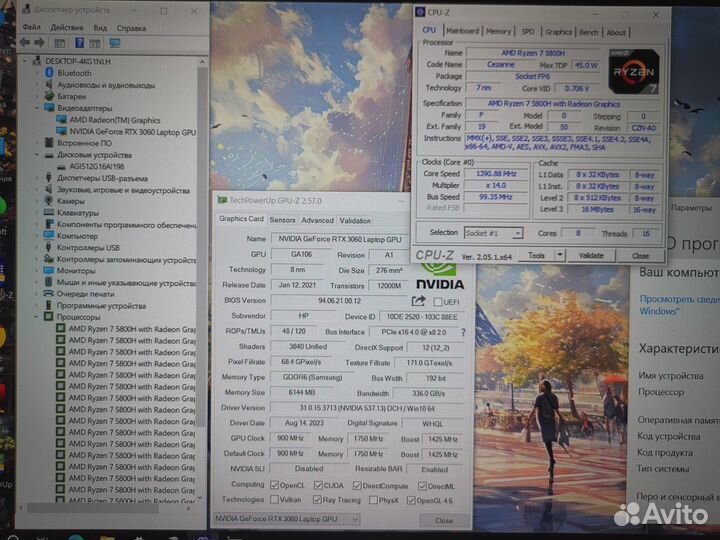Click the Tools button in CPU-Z
This screenshot has height=540, width=720.
[536, 255]
